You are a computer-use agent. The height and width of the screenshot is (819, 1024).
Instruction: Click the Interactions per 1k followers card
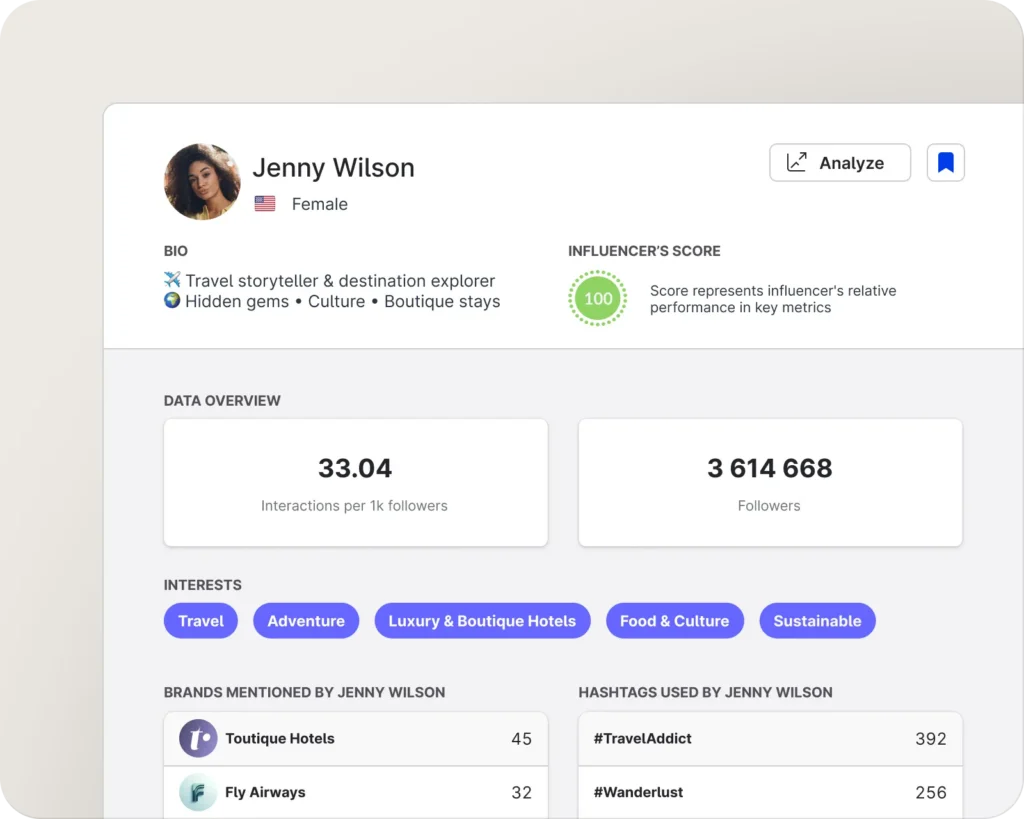[355, 483]
